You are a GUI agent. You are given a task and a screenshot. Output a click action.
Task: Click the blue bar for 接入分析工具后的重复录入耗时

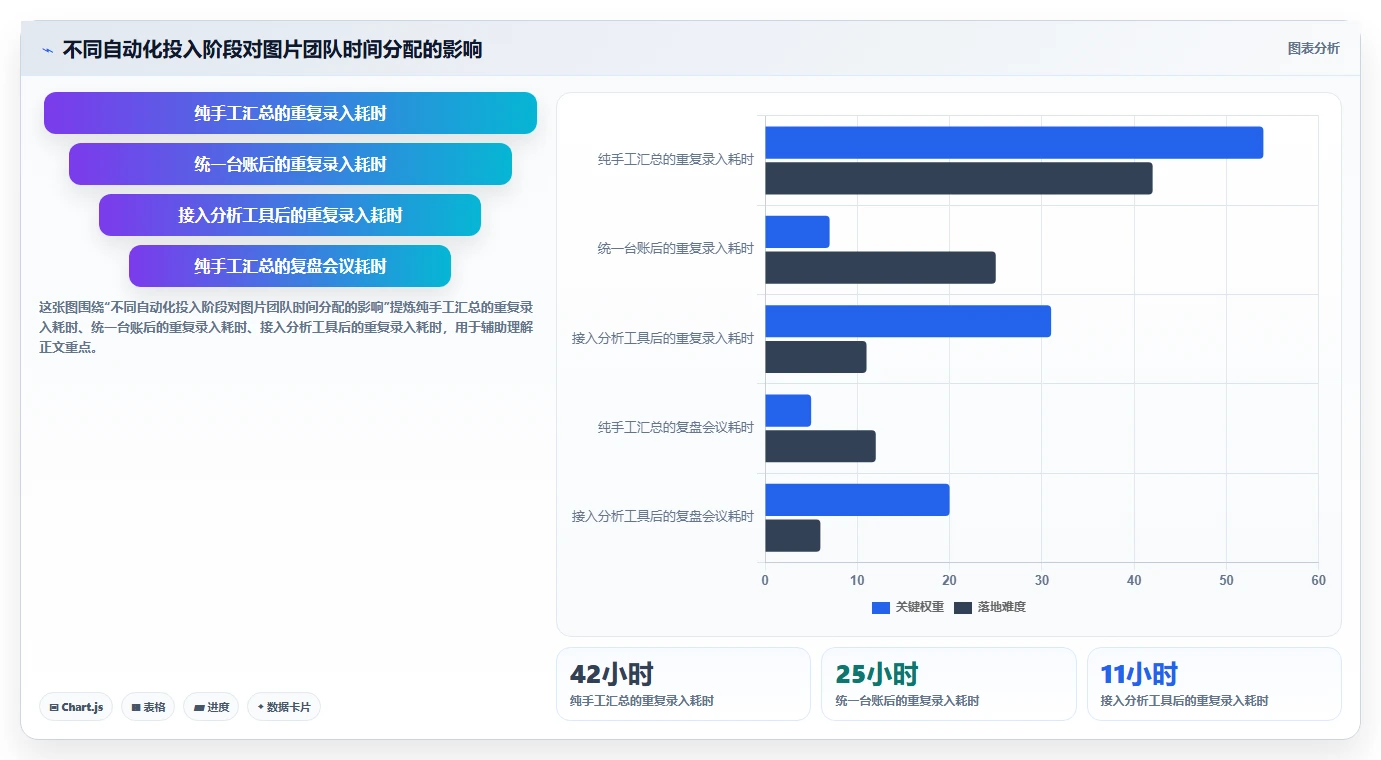(x=908, y=321)
